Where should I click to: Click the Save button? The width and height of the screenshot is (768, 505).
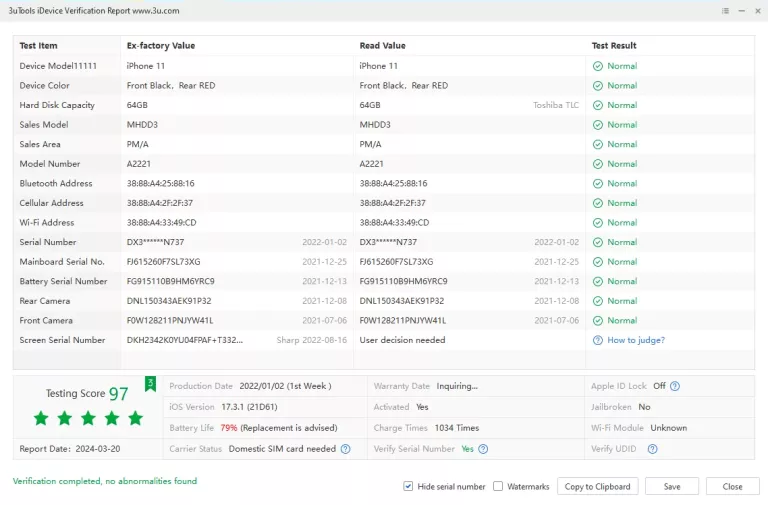click(672, 486)
